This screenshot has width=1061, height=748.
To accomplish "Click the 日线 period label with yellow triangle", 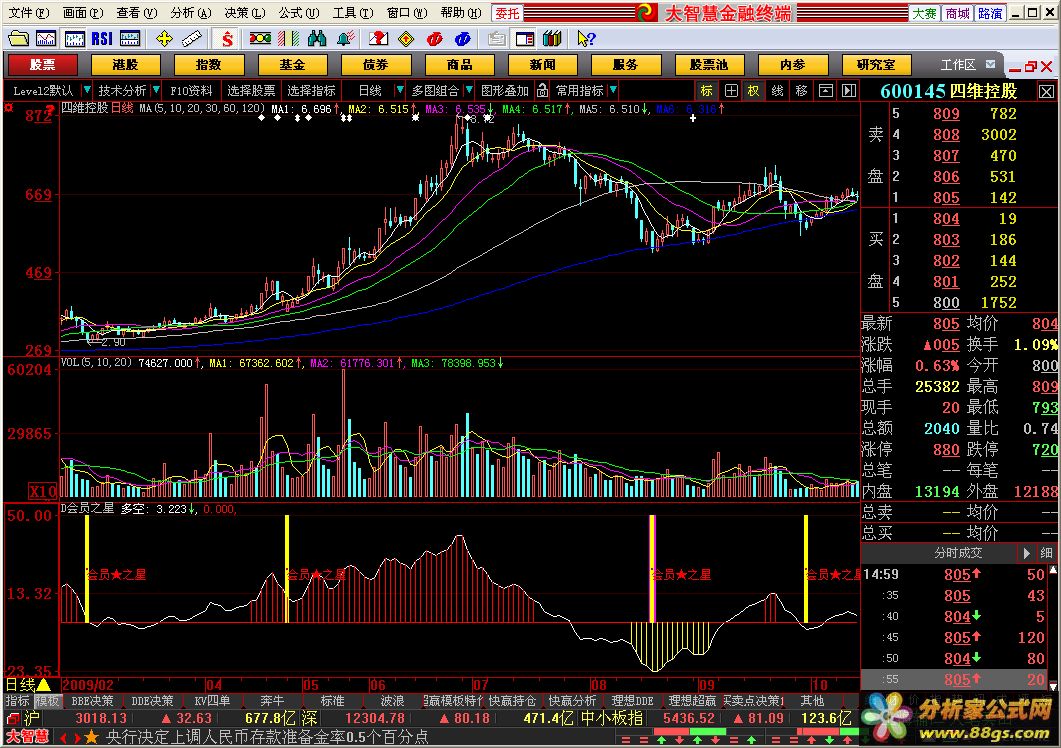I will 28,684.
